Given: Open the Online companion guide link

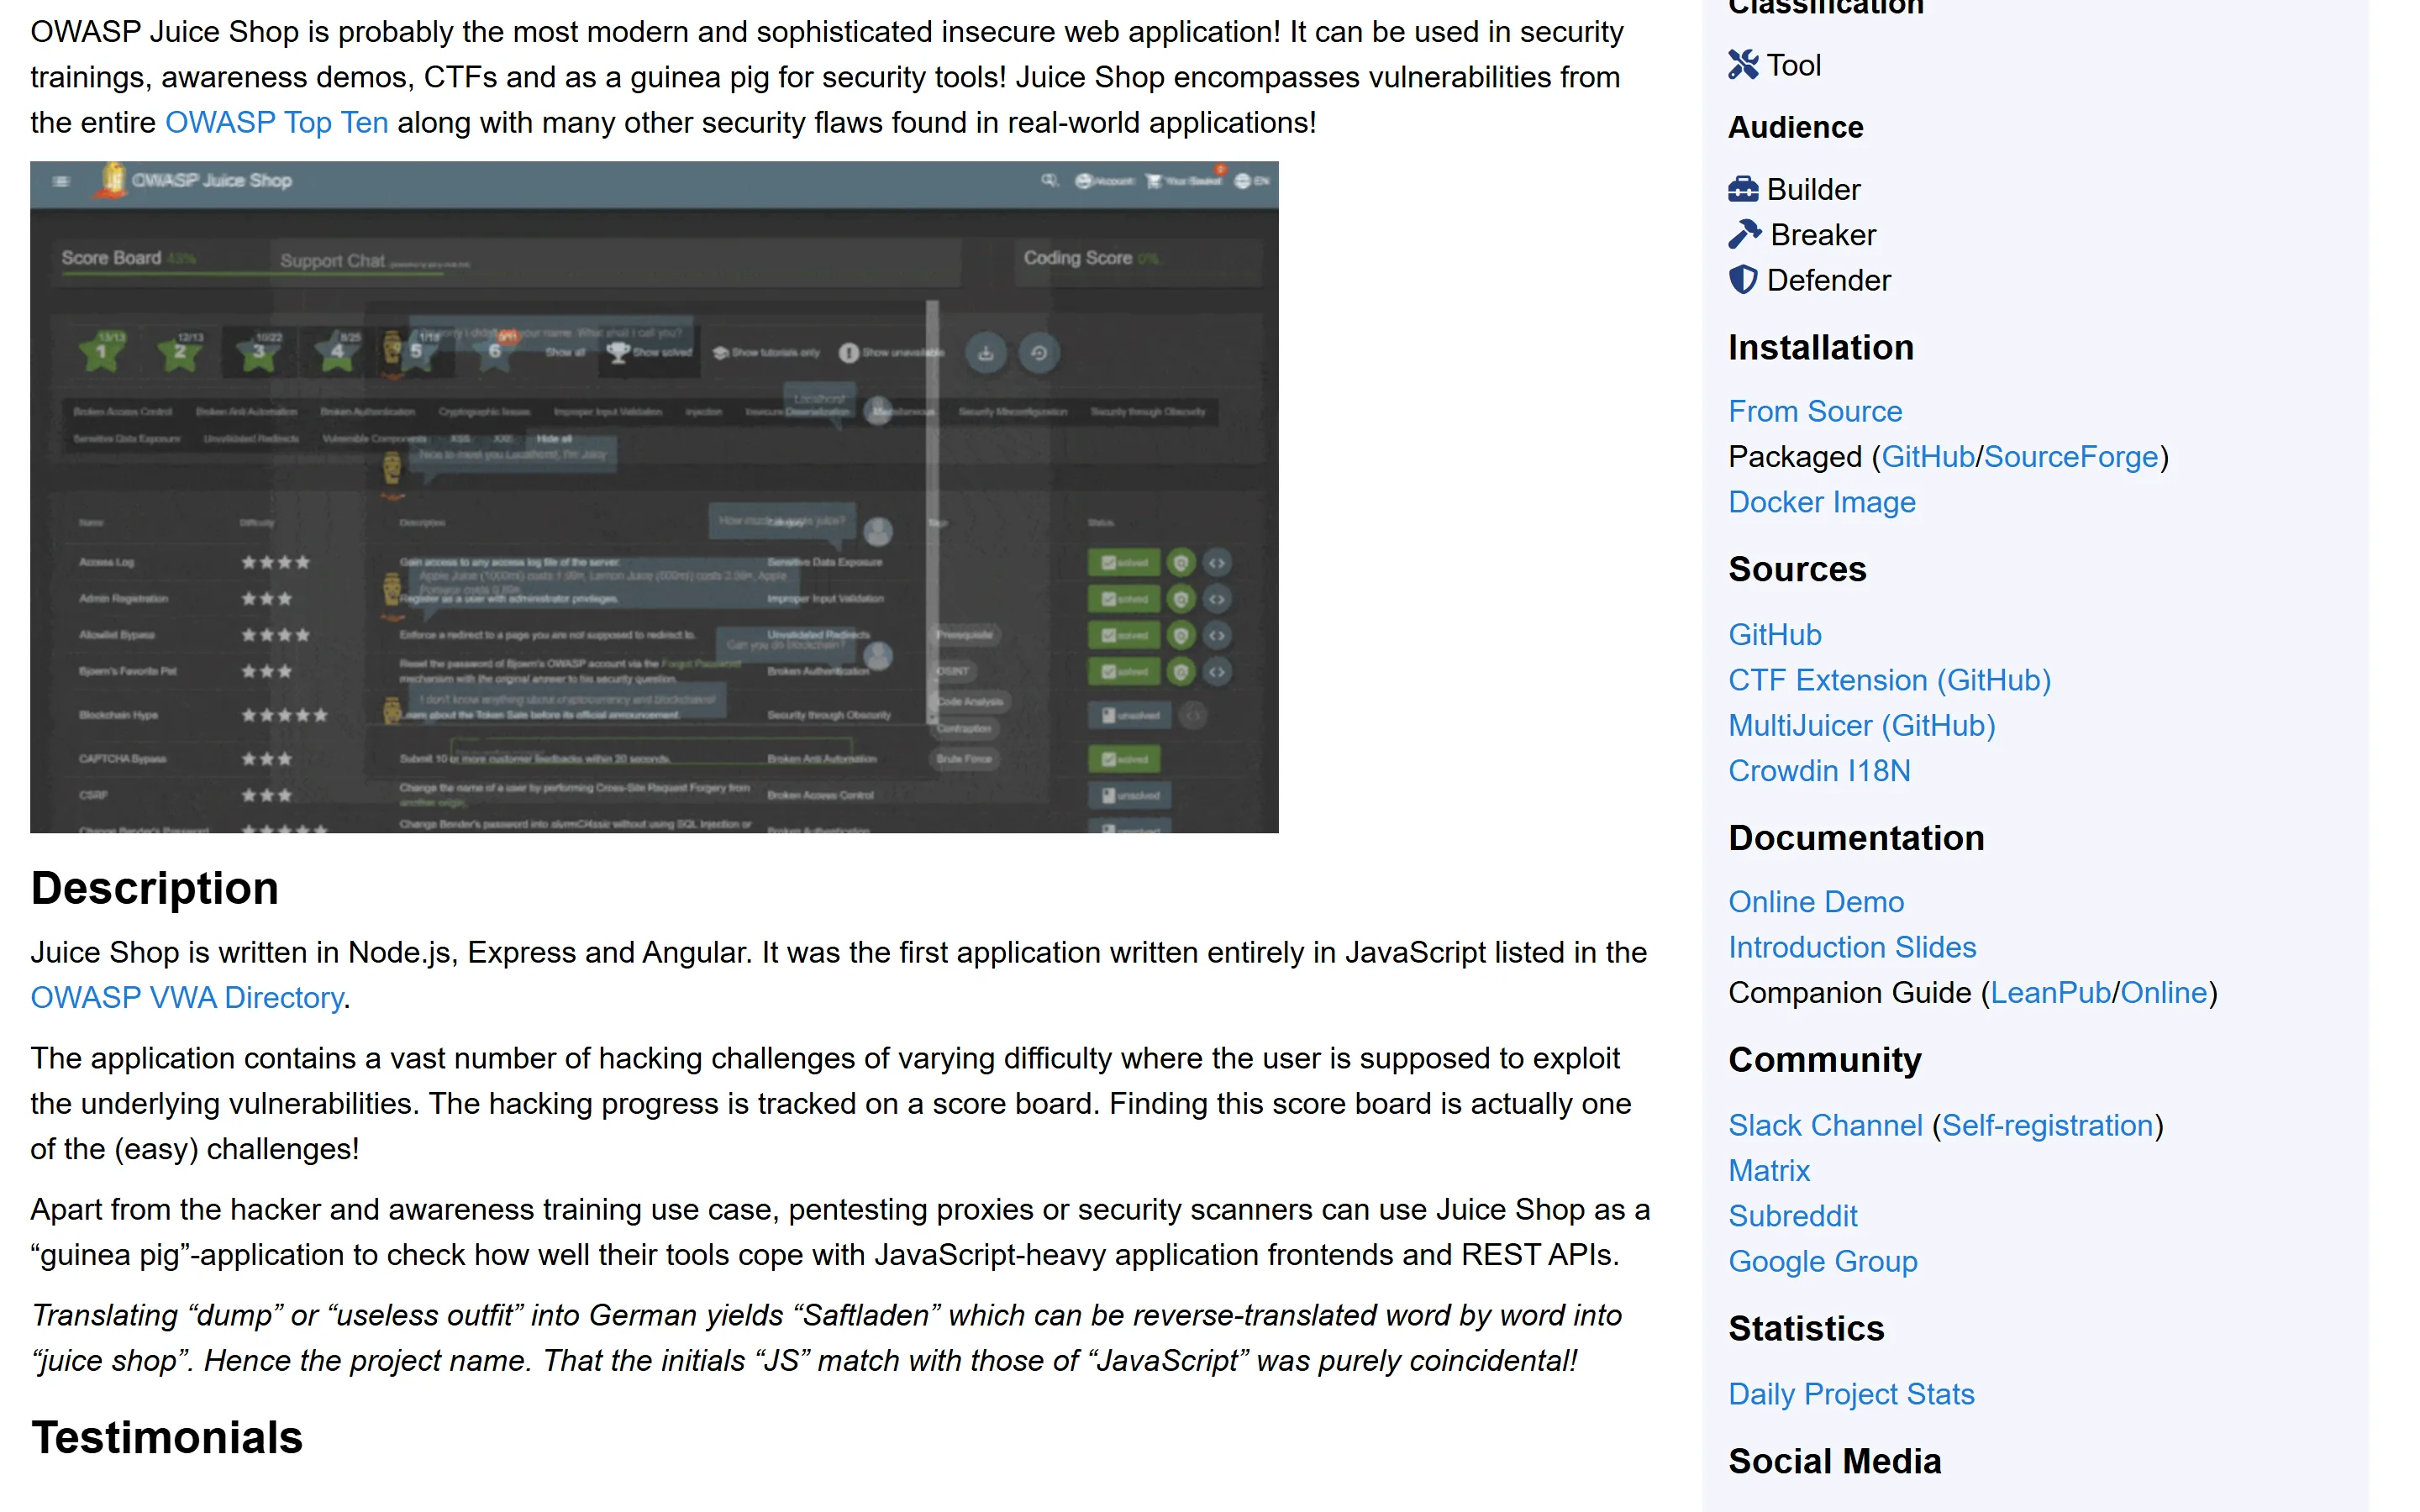Looking at the screenshot, I should (x=2164, y=992).
